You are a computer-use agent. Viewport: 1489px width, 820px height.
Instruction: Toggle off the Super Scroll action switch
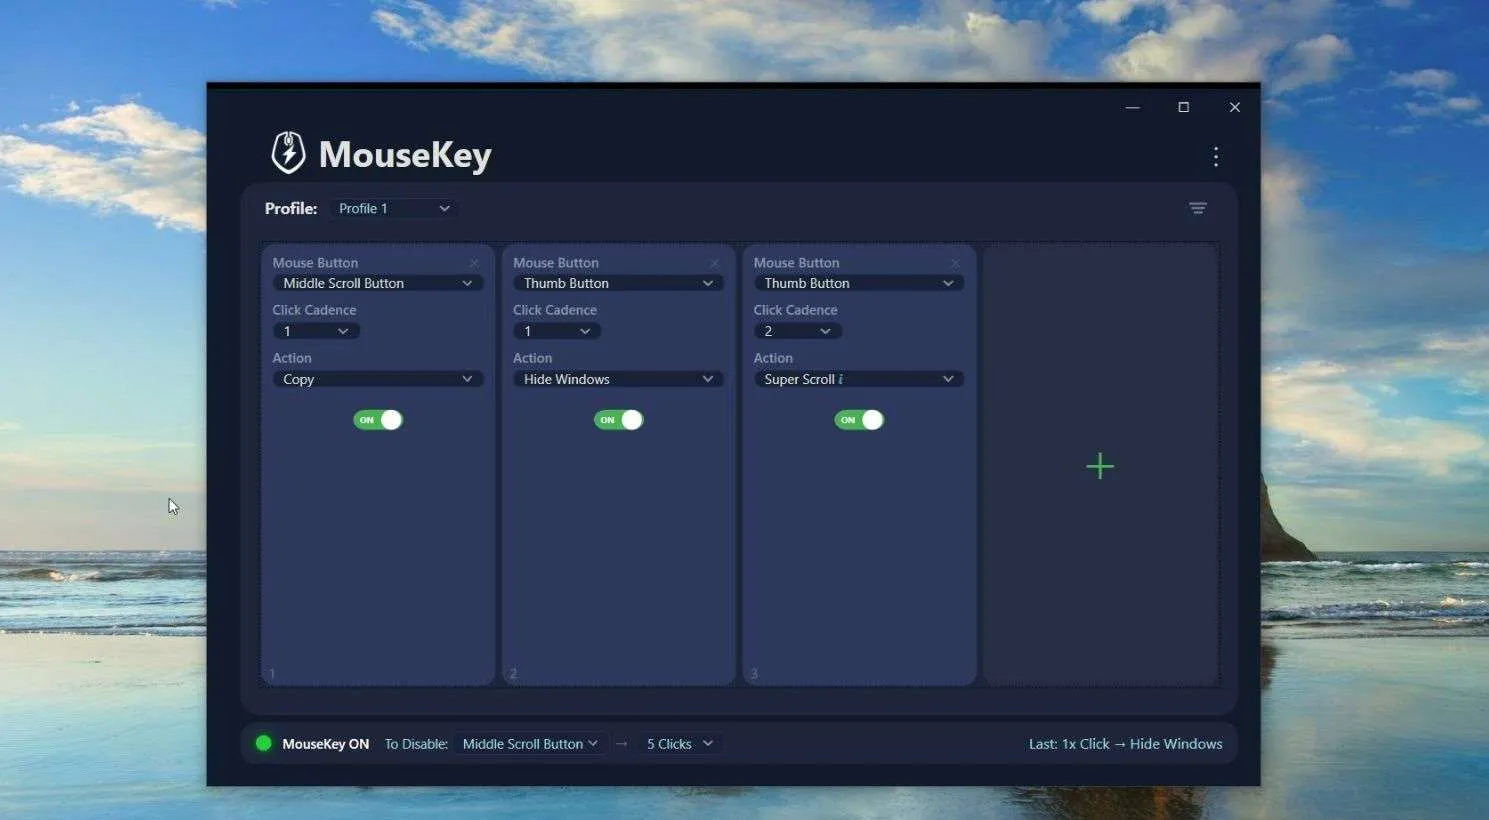[x=859, y=420]
